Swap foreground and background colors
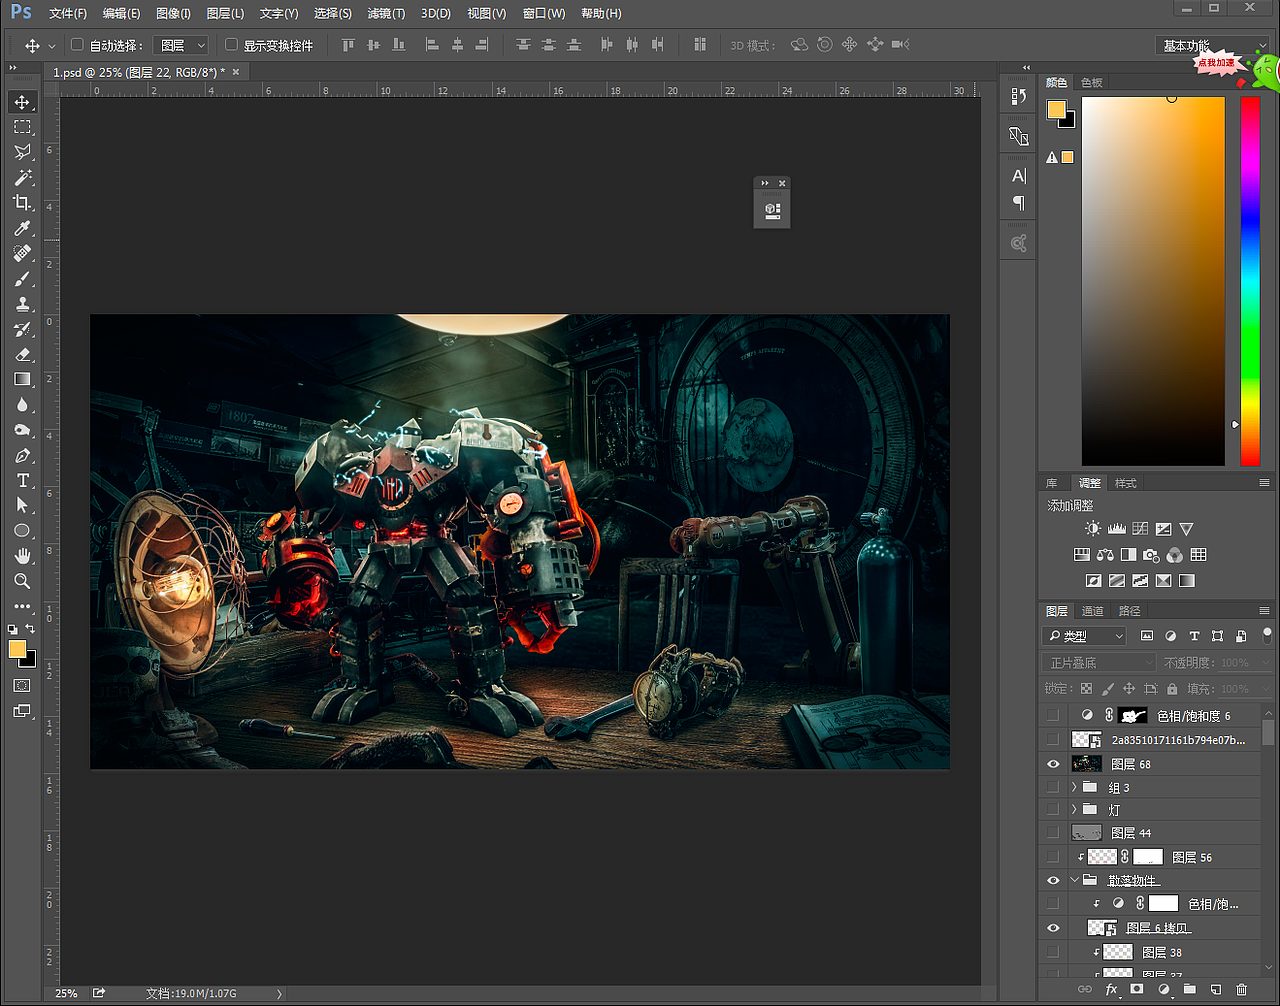 31,629
